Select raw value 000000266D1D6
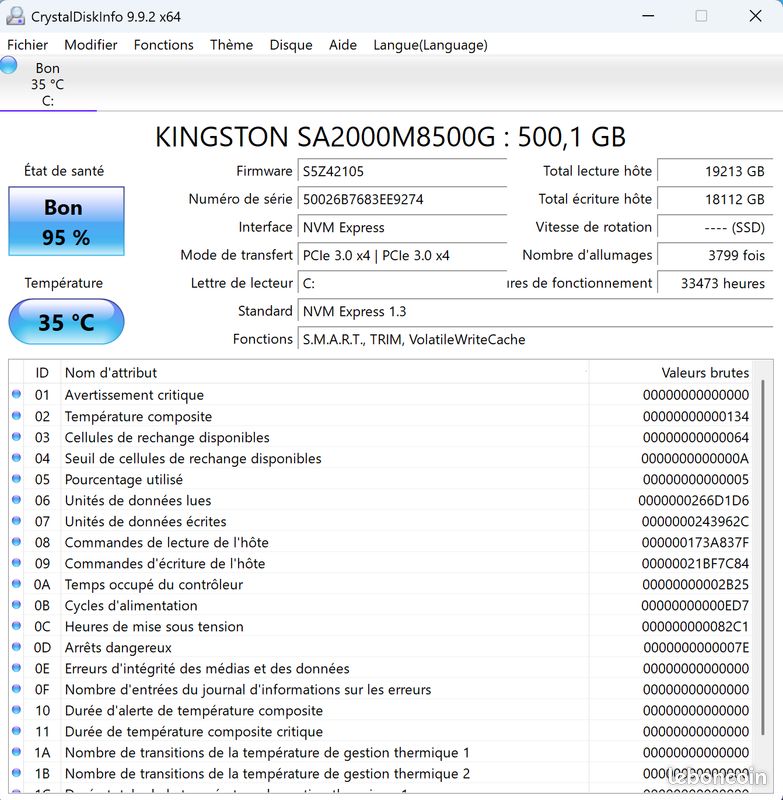The image size is (783, 800). coord(694,501)
